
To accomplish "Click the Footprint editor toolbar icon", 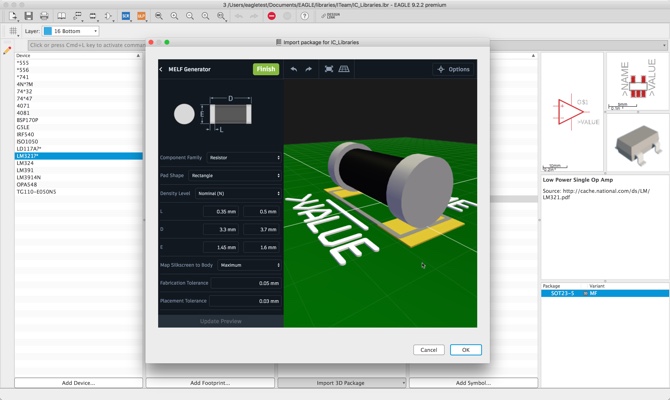I will coord(93,16).
